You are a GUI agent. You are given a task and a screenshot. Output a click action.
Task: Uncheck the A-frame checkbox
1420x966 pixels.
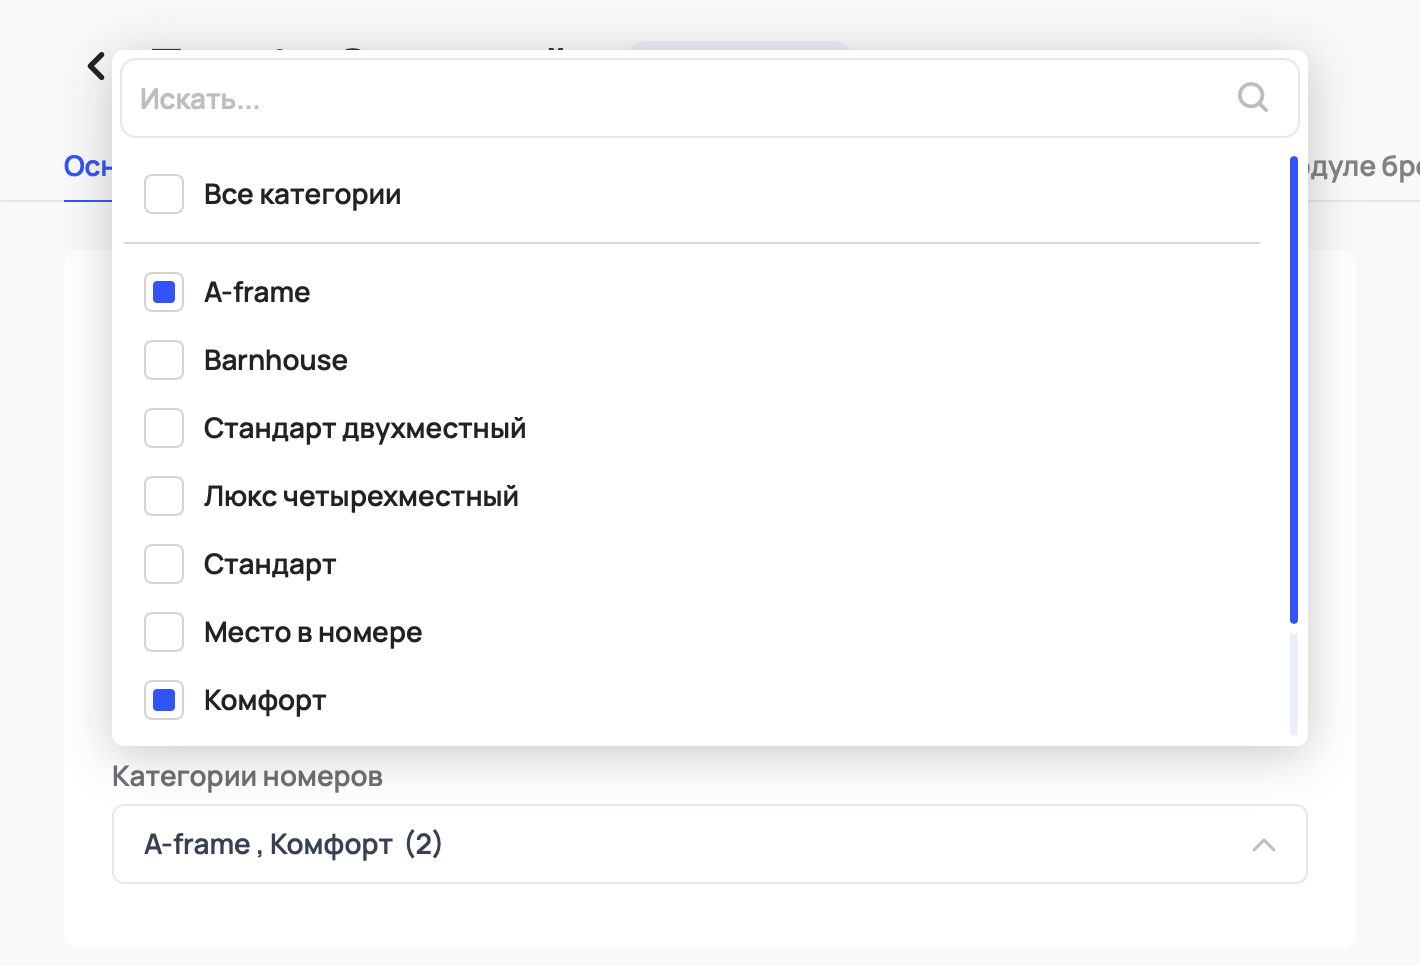164,292
